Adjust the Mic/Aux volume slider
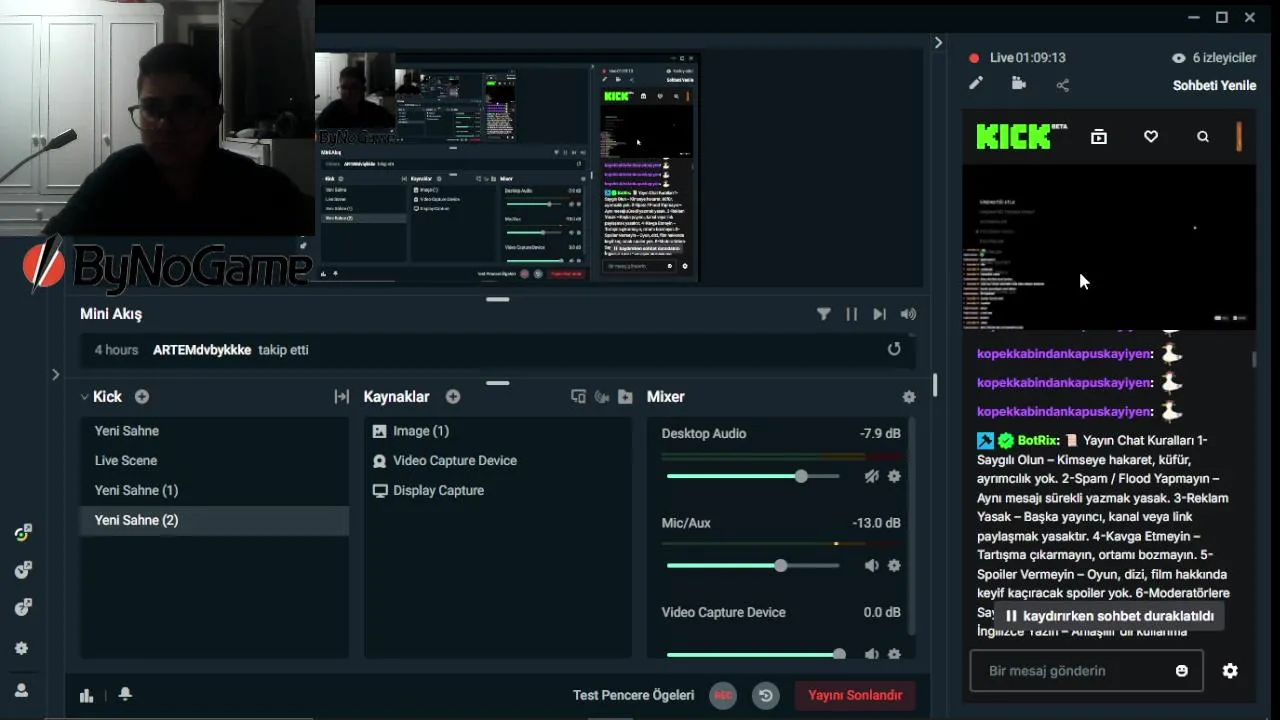Viewport: 1280px width, 720px height. pyautogui.click(x=753, y=565)
